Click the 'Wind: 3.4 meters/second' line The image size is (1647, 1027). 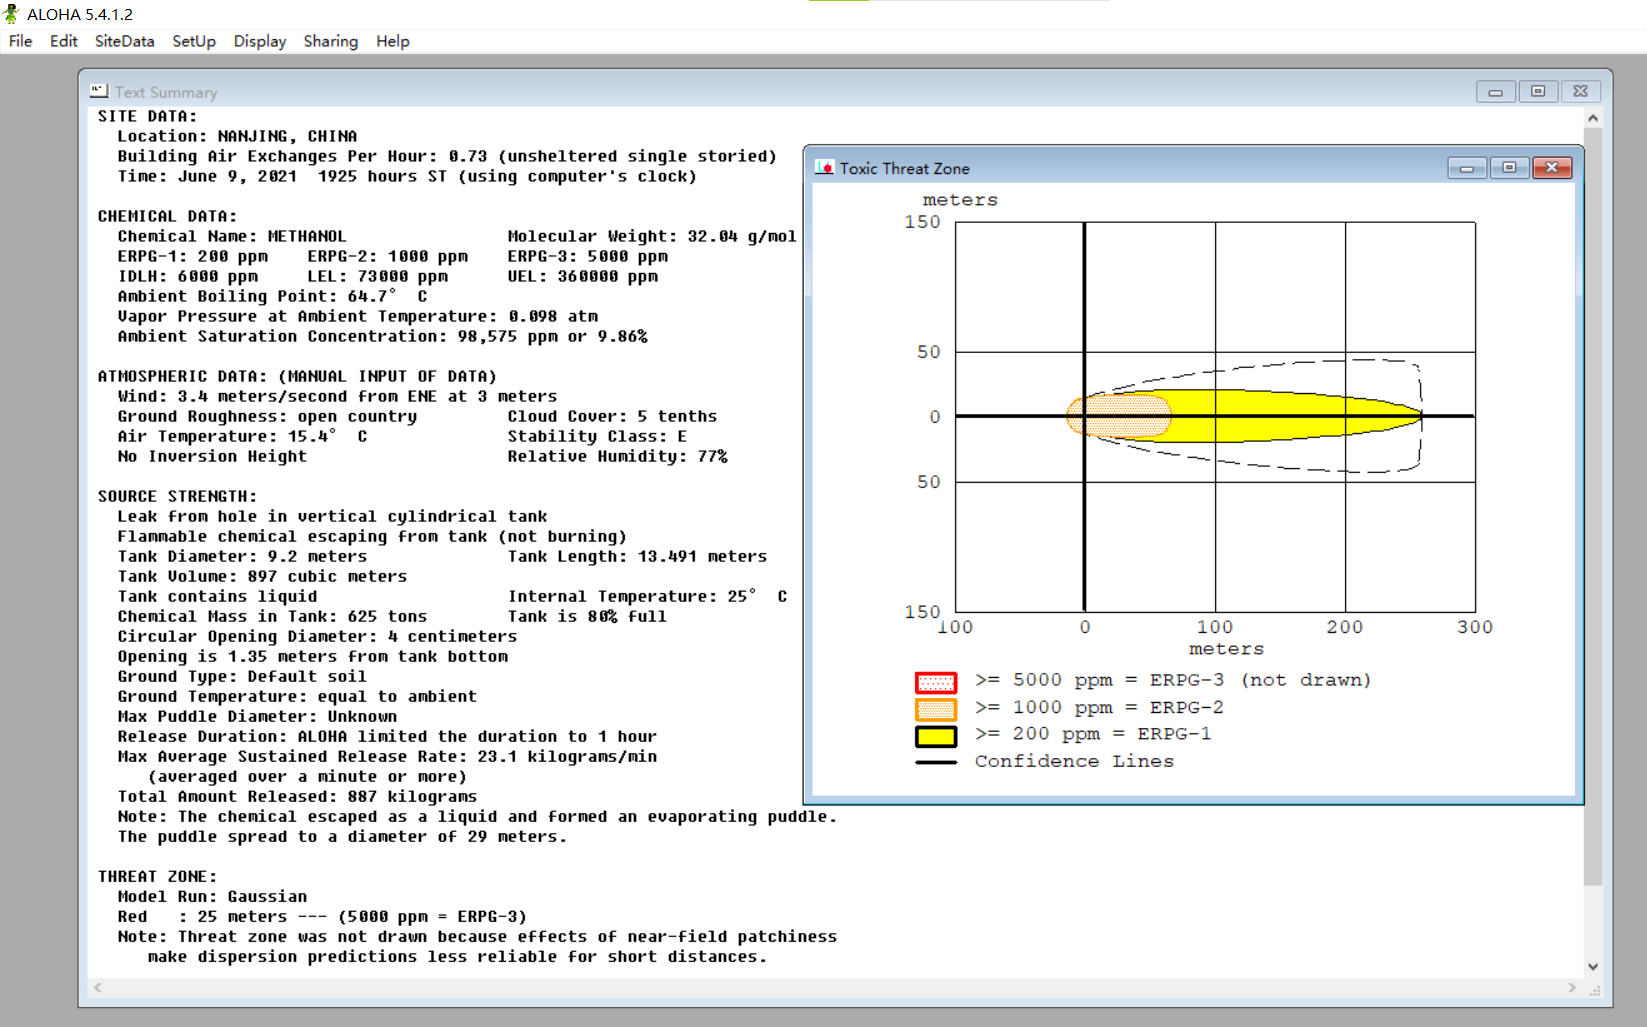click(337, 396)
